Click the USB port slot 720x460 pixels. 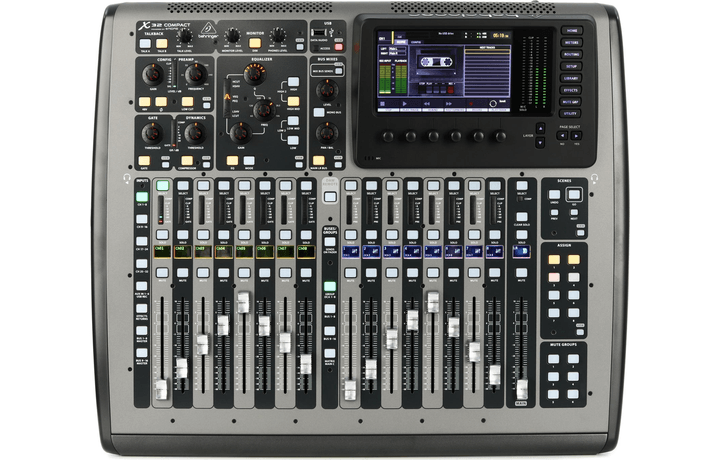click(319, 33)
